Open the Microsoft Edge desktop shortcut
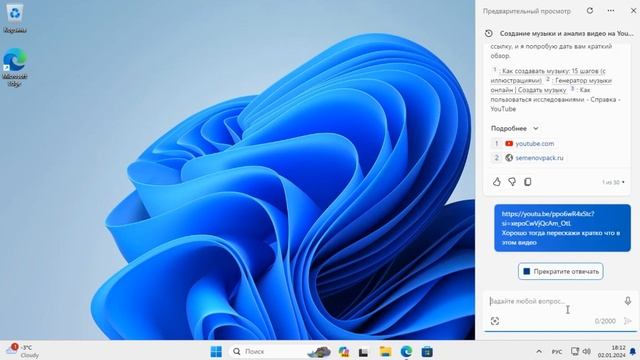This screenshot has height=360, width=640. (x=15, y=67)
